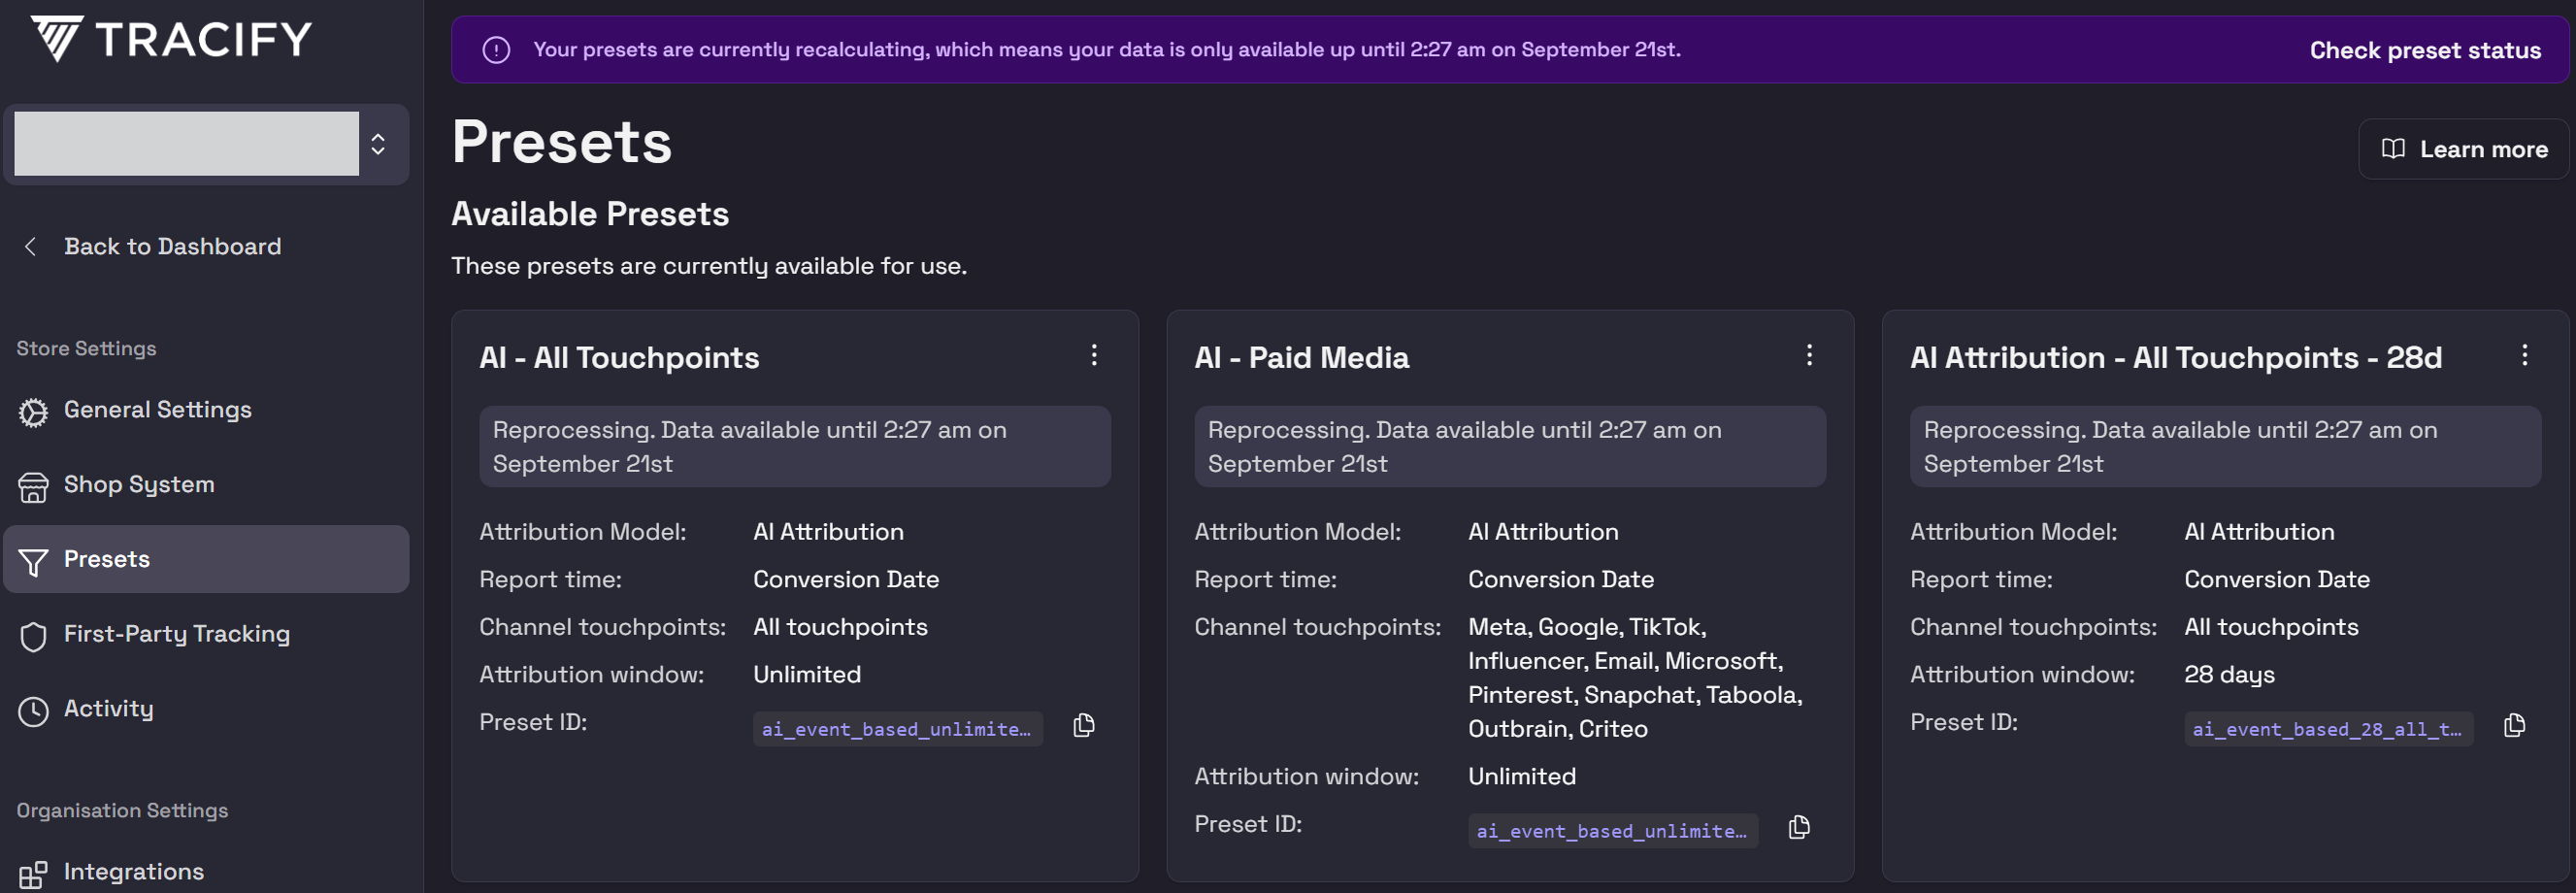
Task: Click the redacted store name field
Action: 186,144
